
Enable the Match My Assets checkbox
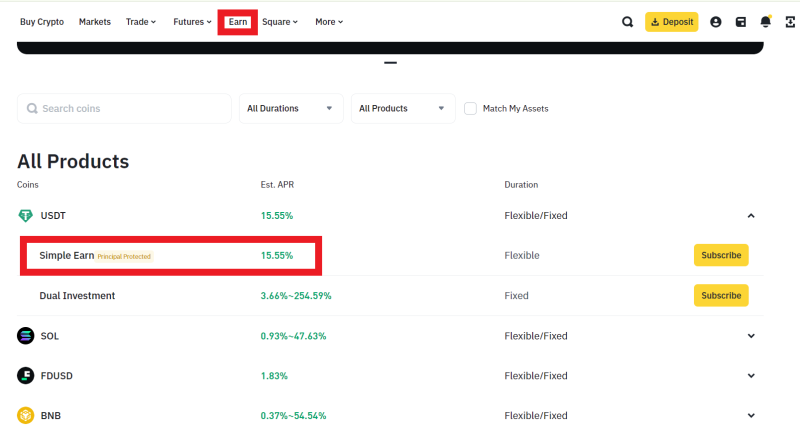click(x=470, y=109)
